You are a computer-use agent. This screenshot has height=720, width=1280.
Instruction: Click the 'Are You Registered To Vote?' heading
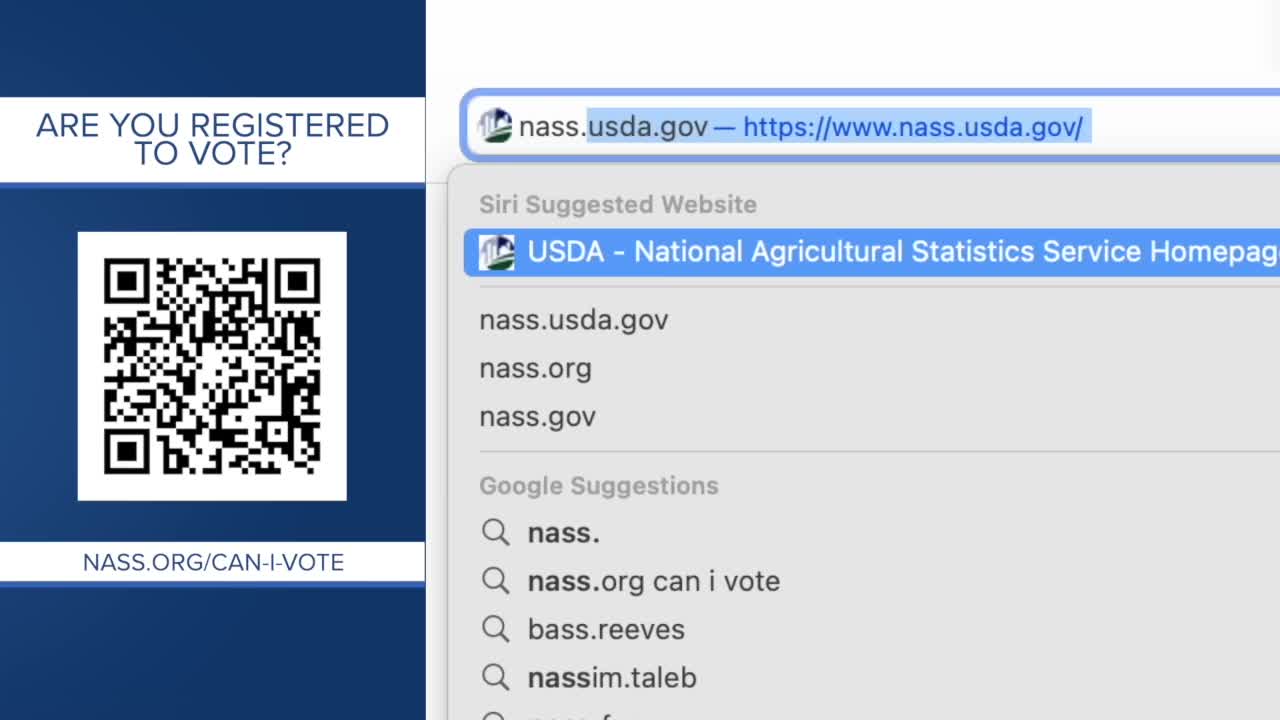click(212, 139)
